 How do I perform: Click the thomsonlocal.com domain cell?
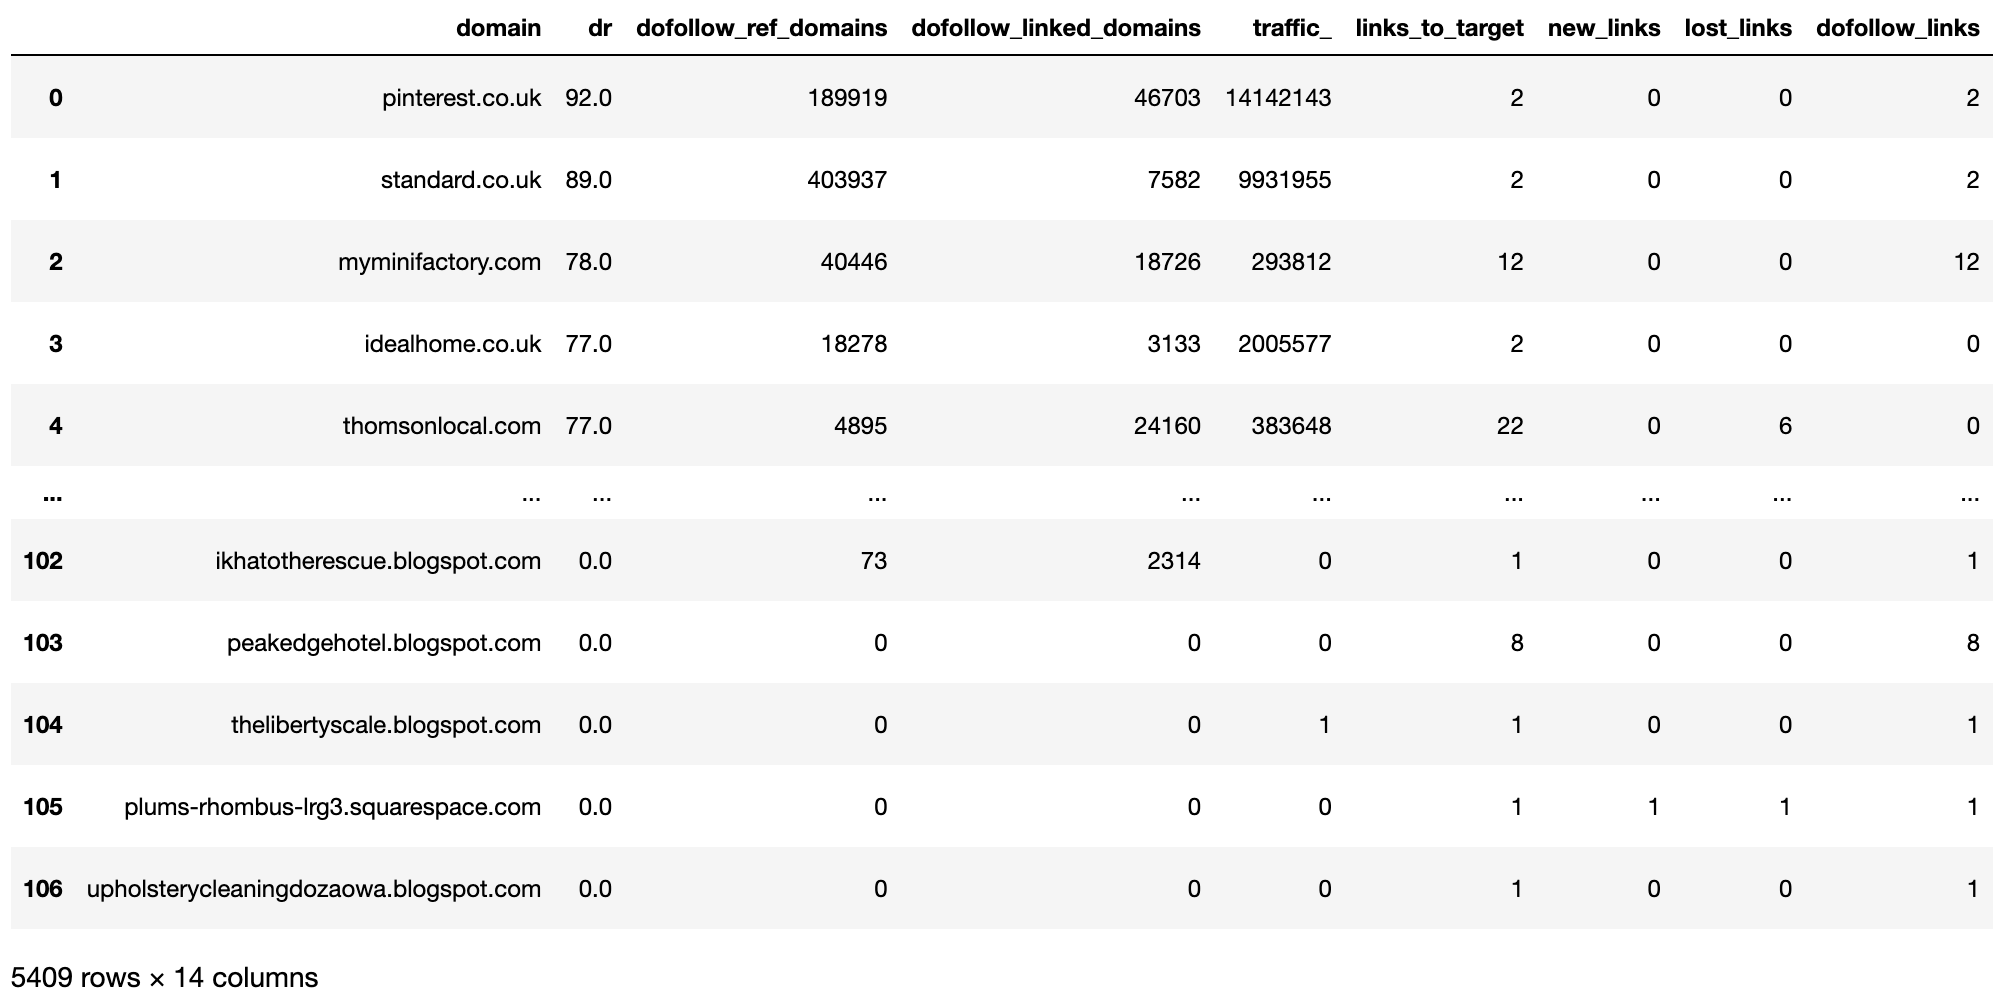coord(446,425)
